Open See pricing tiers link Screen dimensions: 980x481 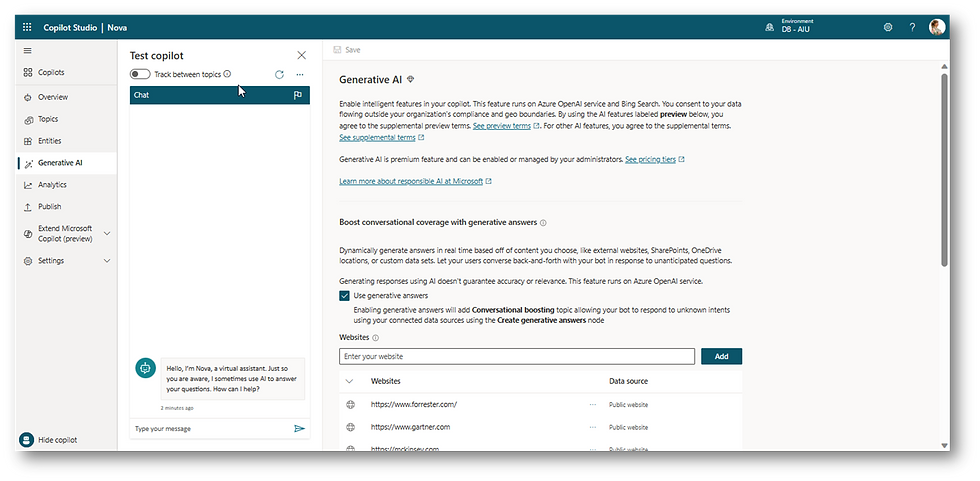click(x=651, y=160)
